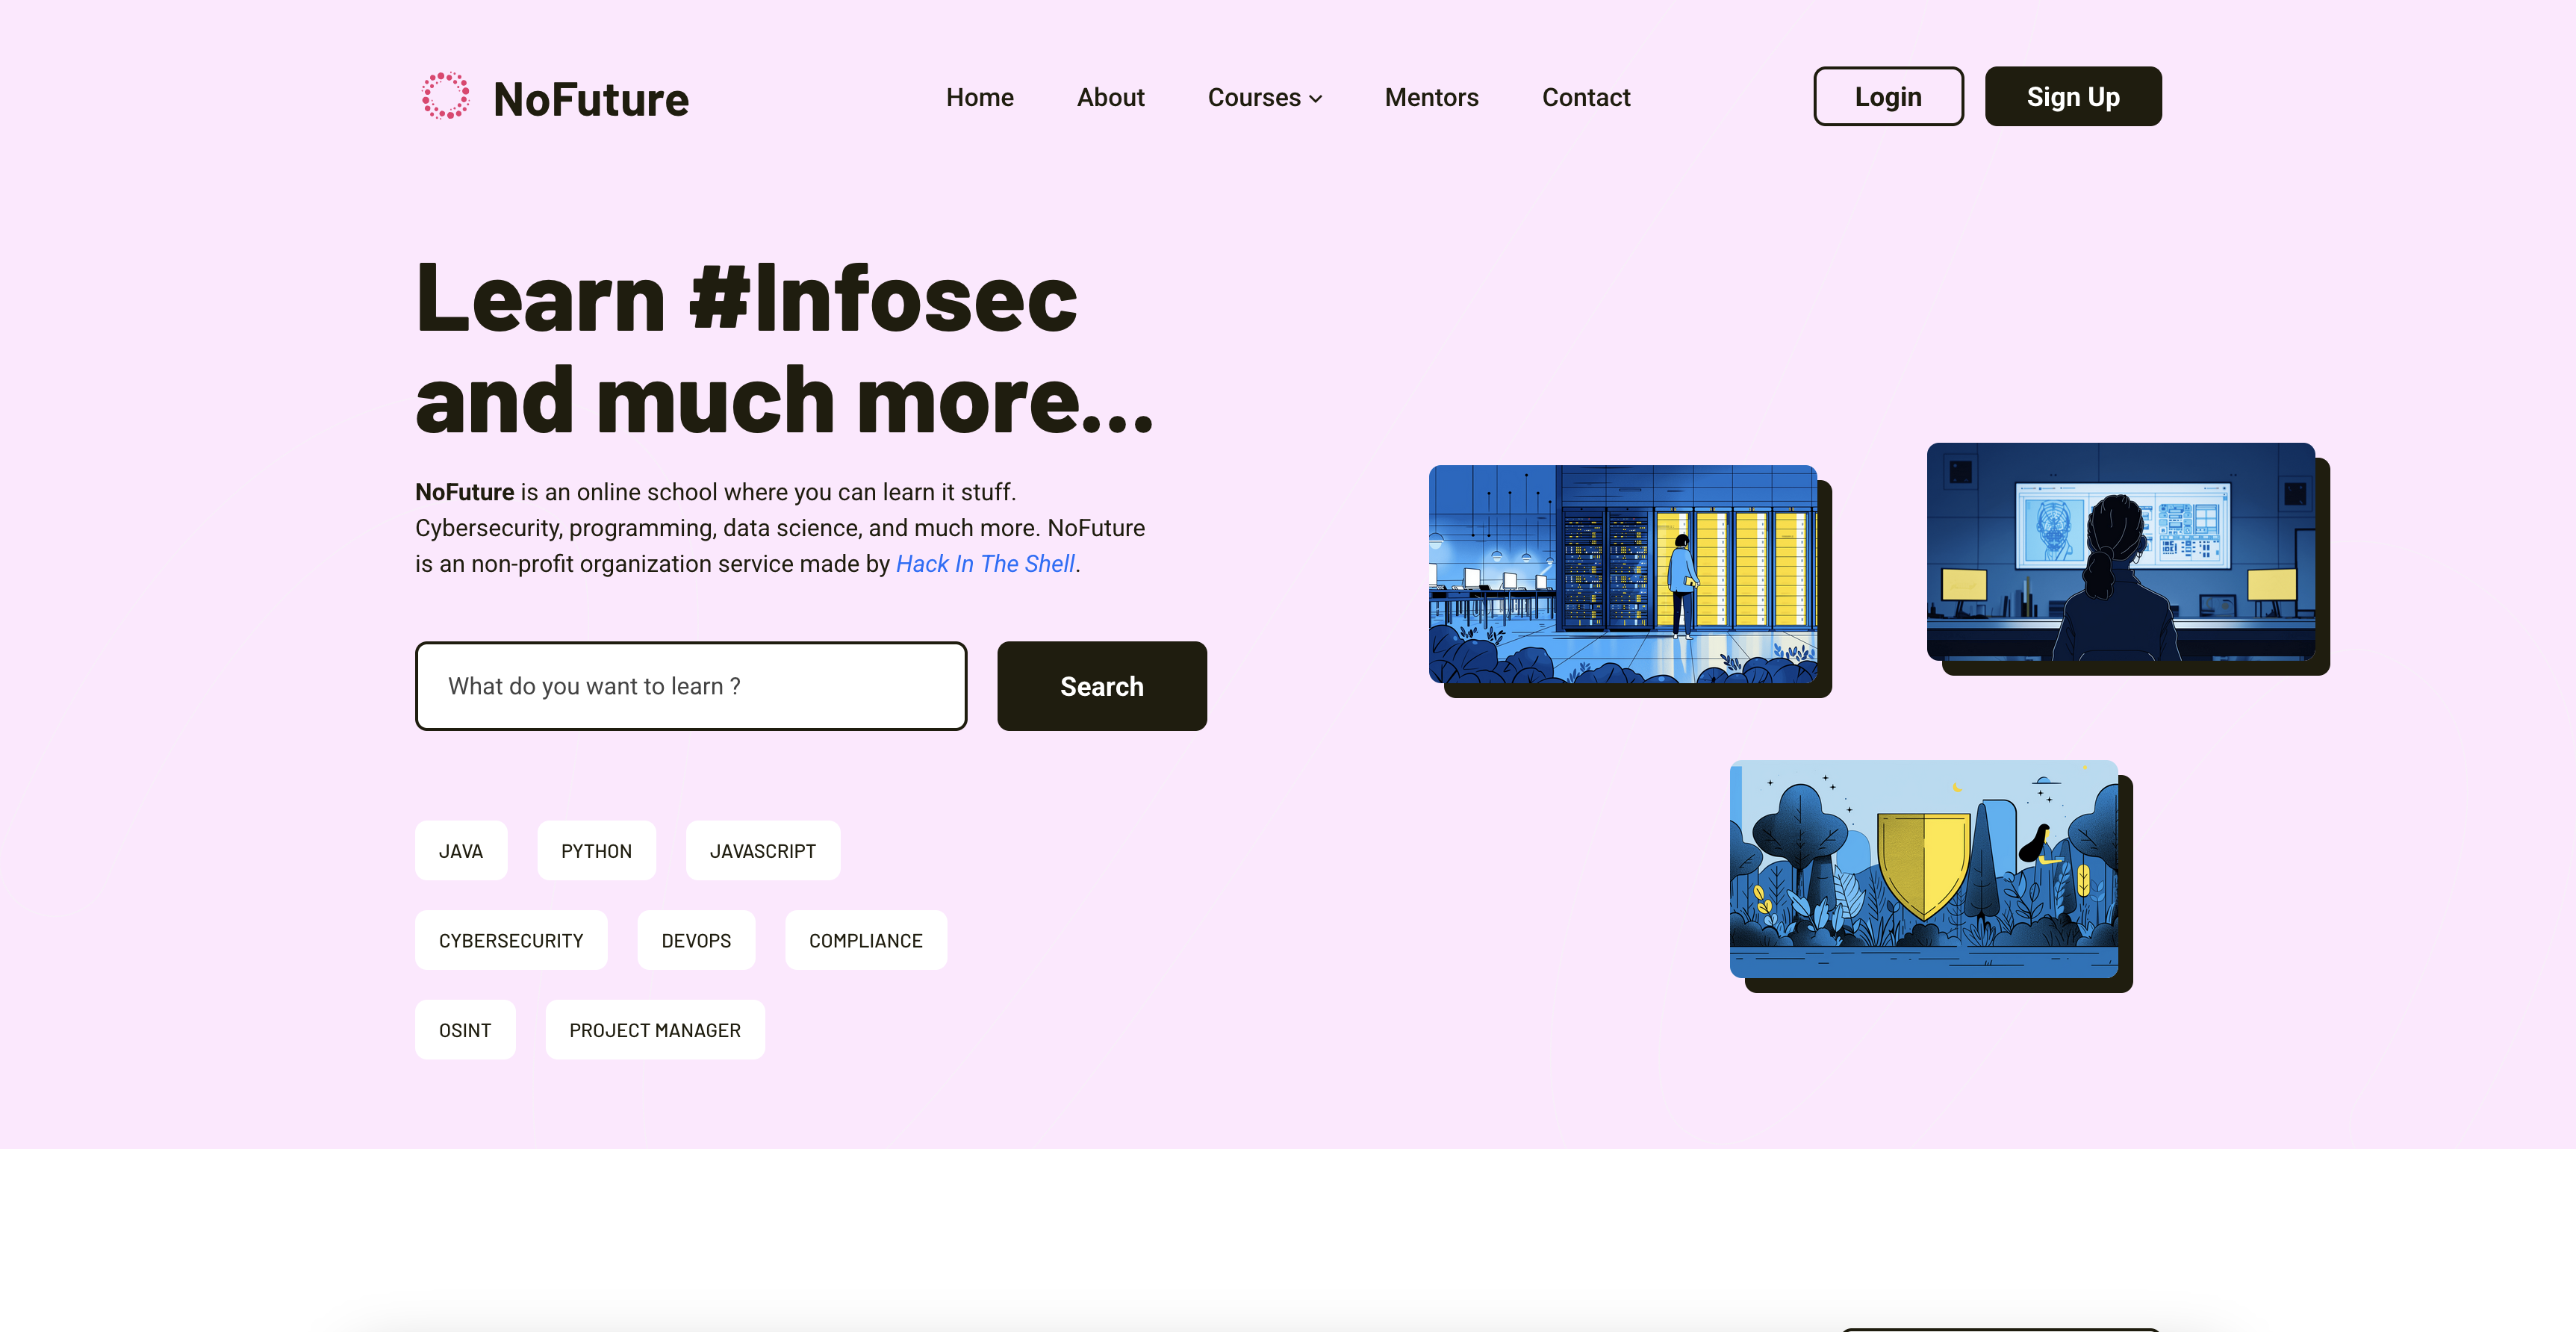
Task: Open the yellow shield forest illustration
Action: 1924,869
